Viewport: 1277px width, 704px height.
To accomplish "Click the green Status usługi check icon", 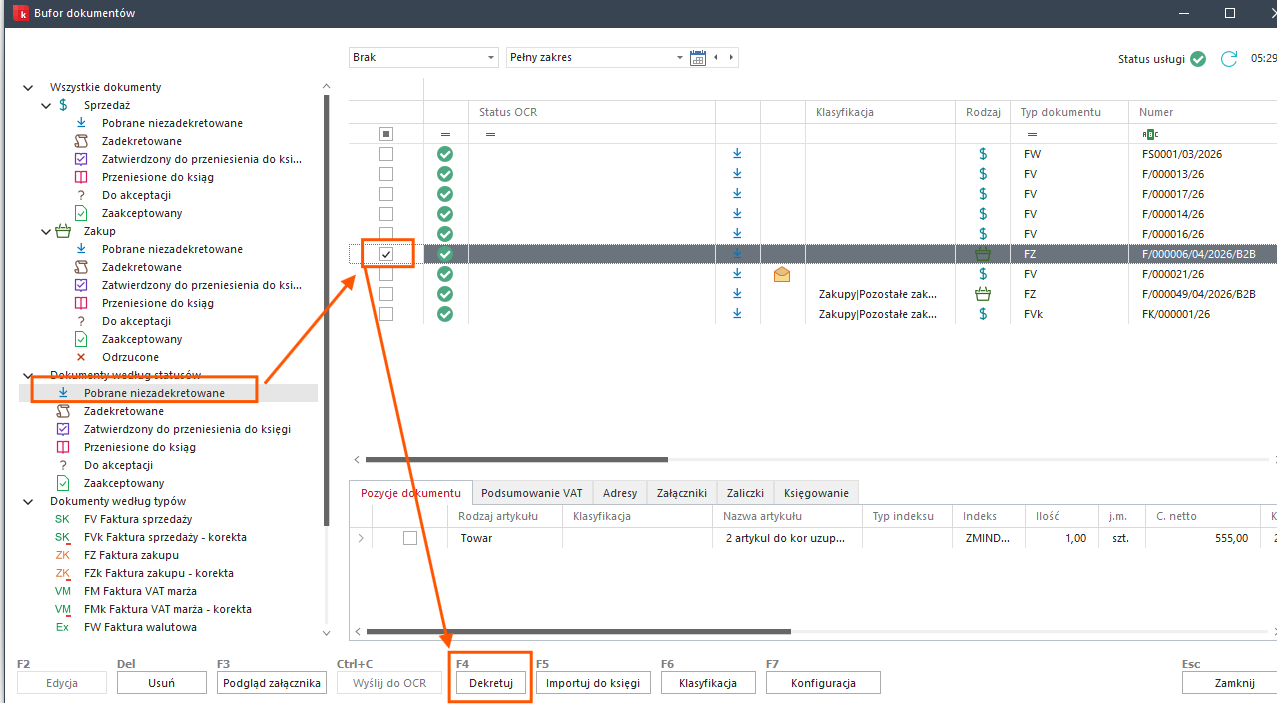I will pos(1197,59).
